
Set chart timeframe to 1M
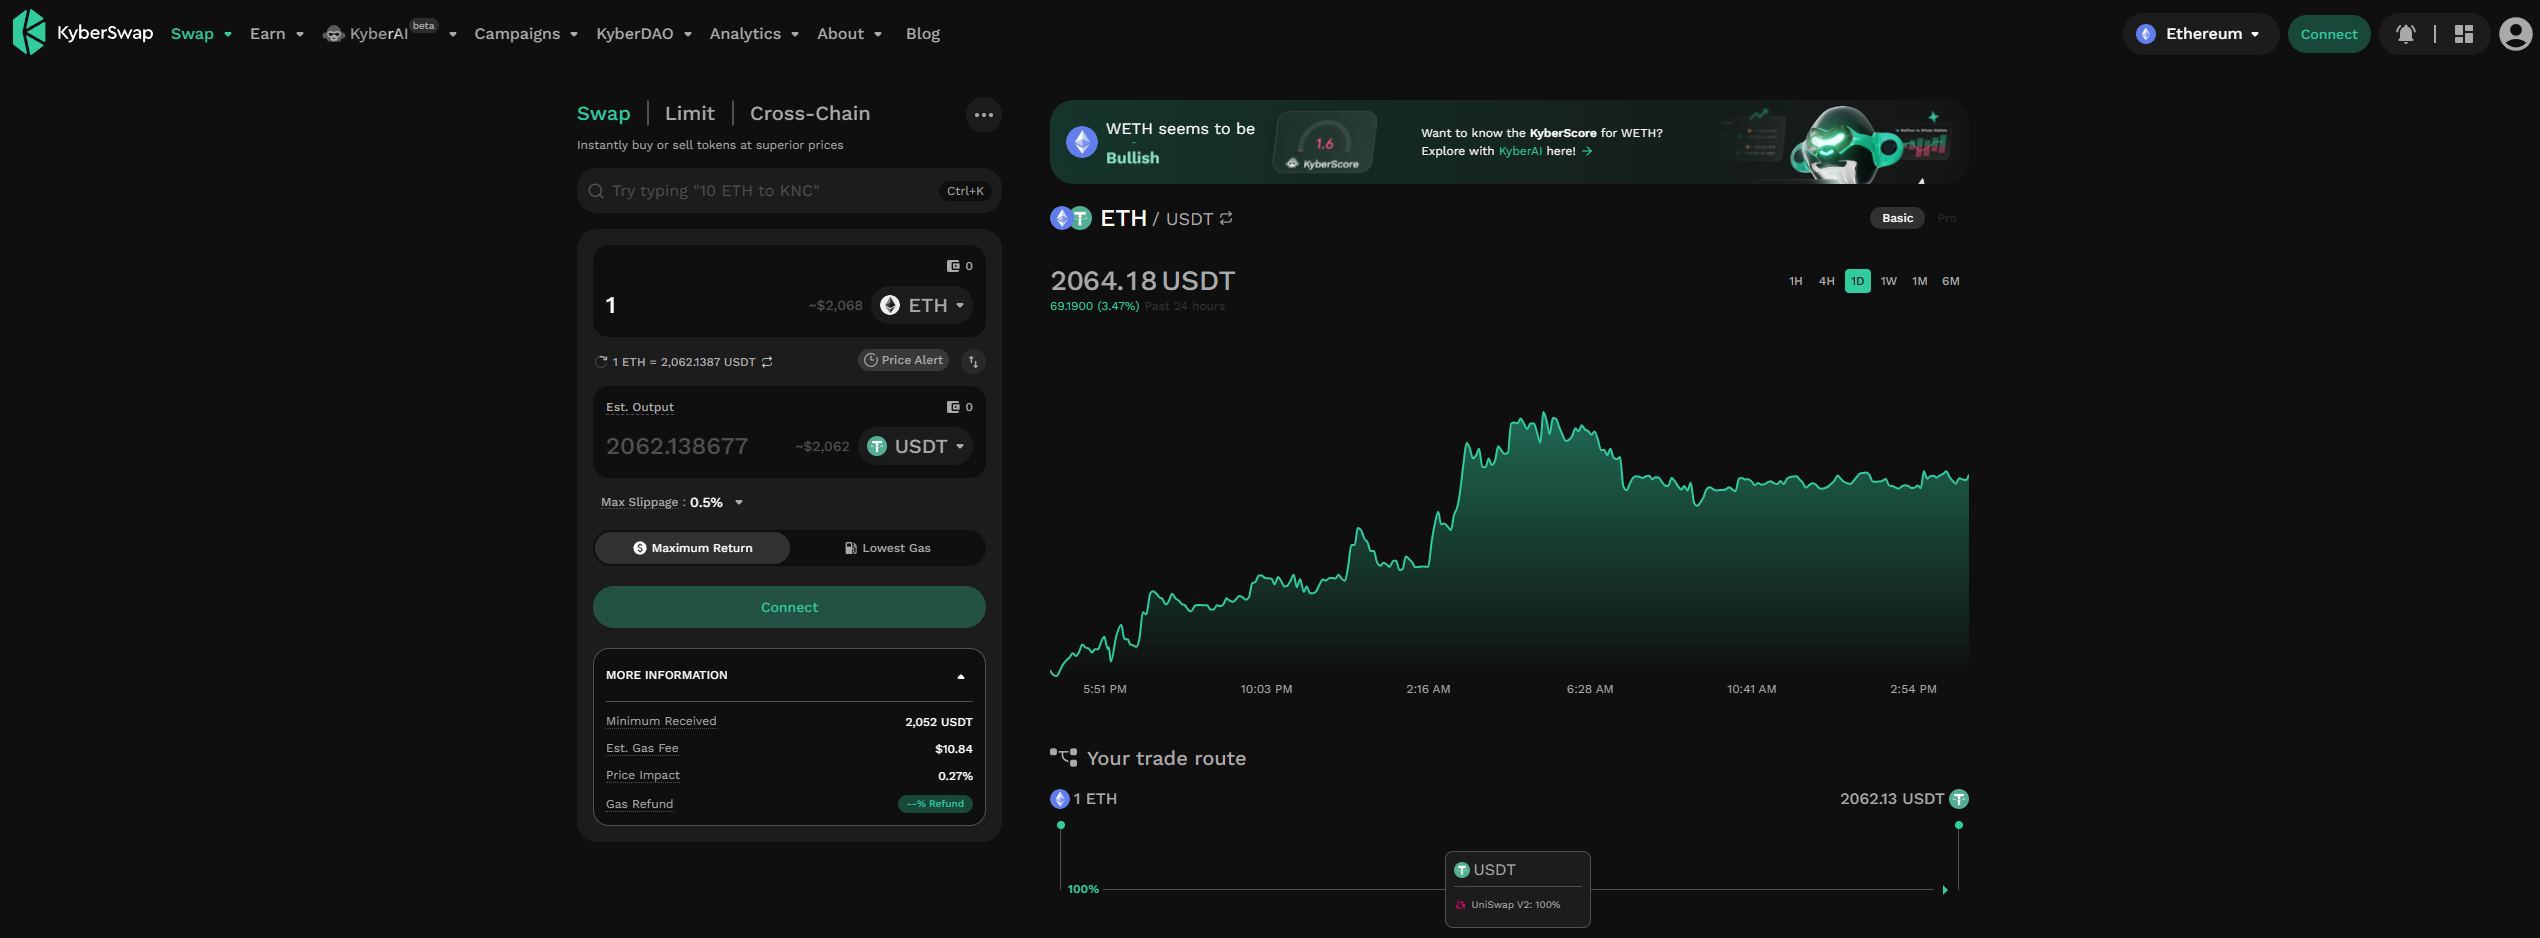[x=1919, y=281]
